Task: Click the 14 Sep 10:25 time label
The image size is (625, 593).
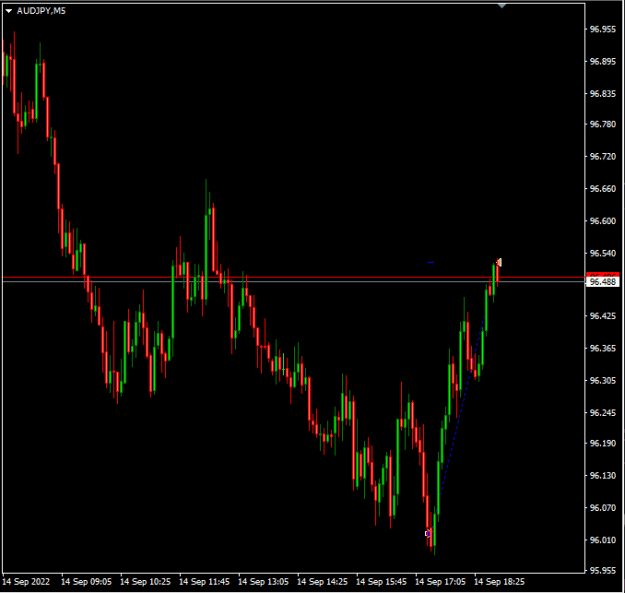Action: (145, 582)
